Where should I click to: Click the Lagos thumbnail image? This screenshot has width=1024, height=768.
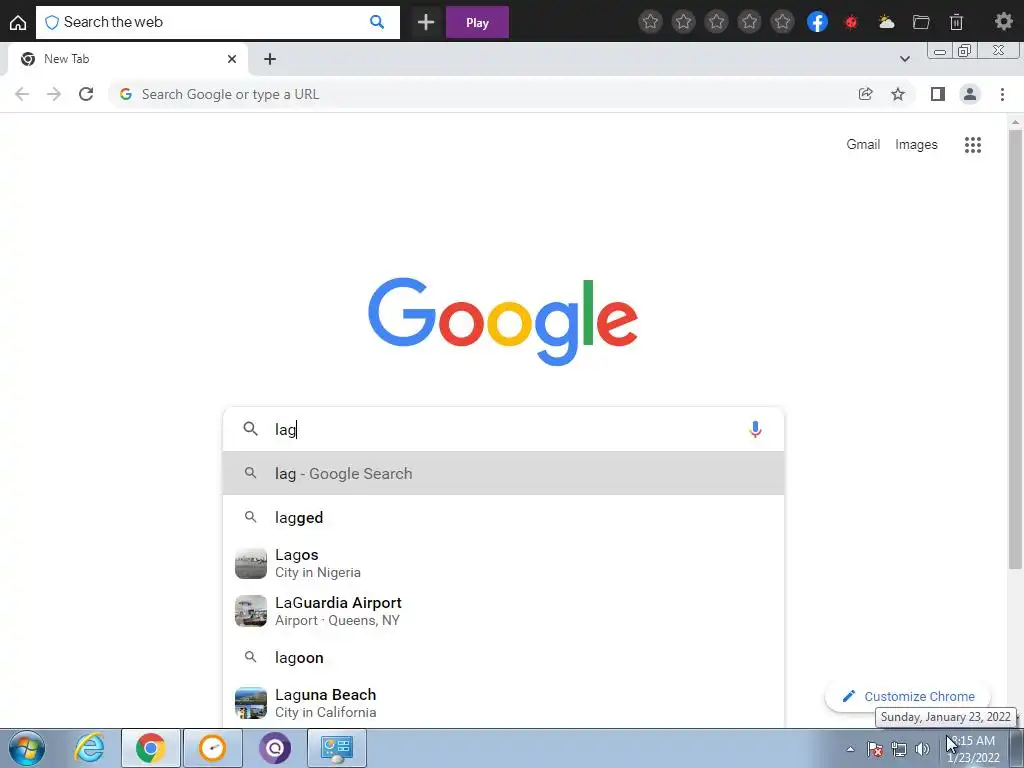pos(251,563)
